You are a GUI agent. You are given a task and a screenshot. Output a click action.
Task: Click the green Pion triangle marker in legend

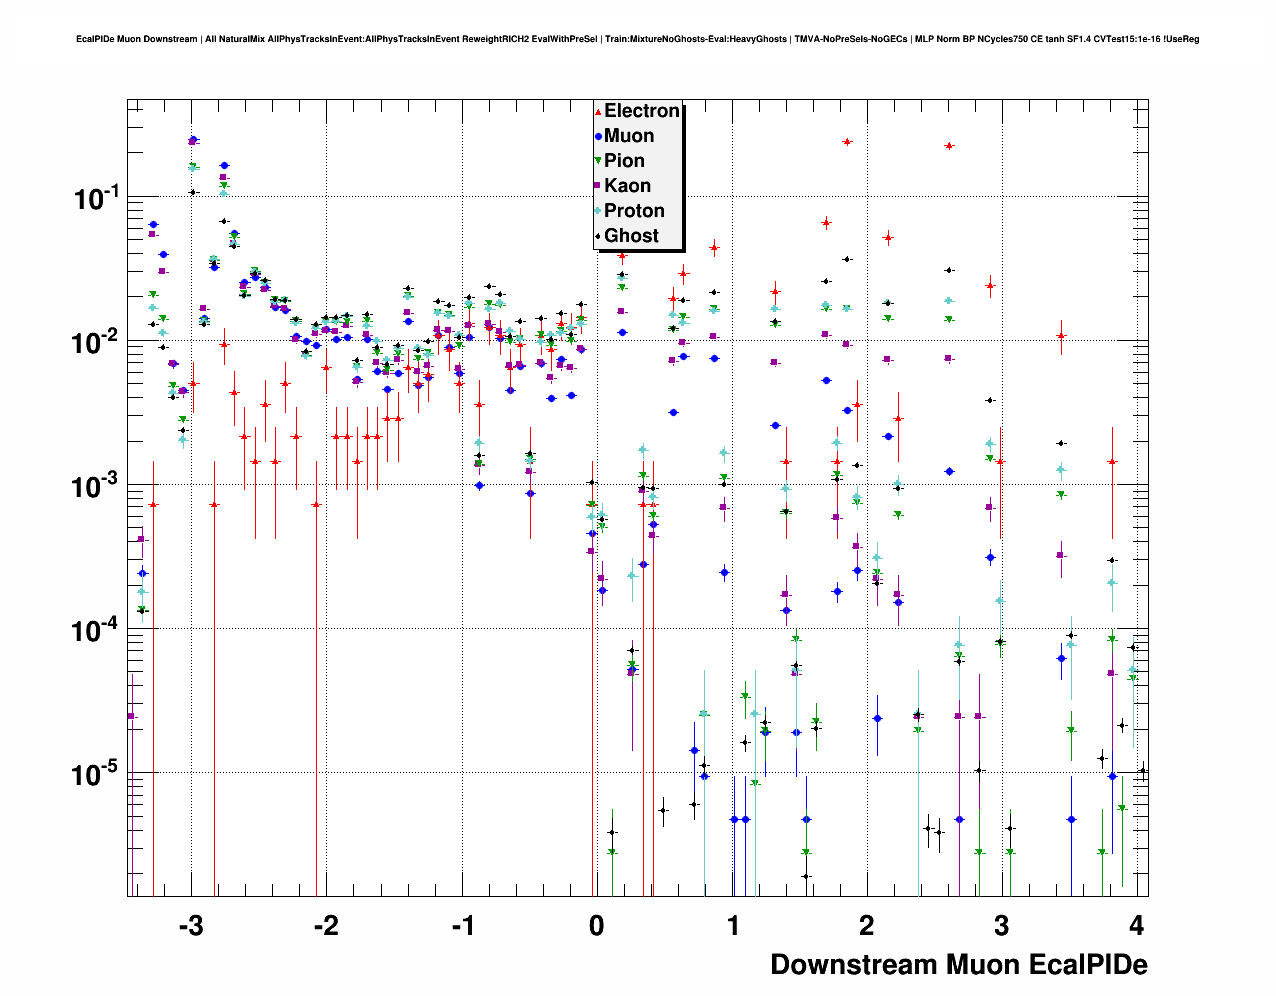(598, 161)
